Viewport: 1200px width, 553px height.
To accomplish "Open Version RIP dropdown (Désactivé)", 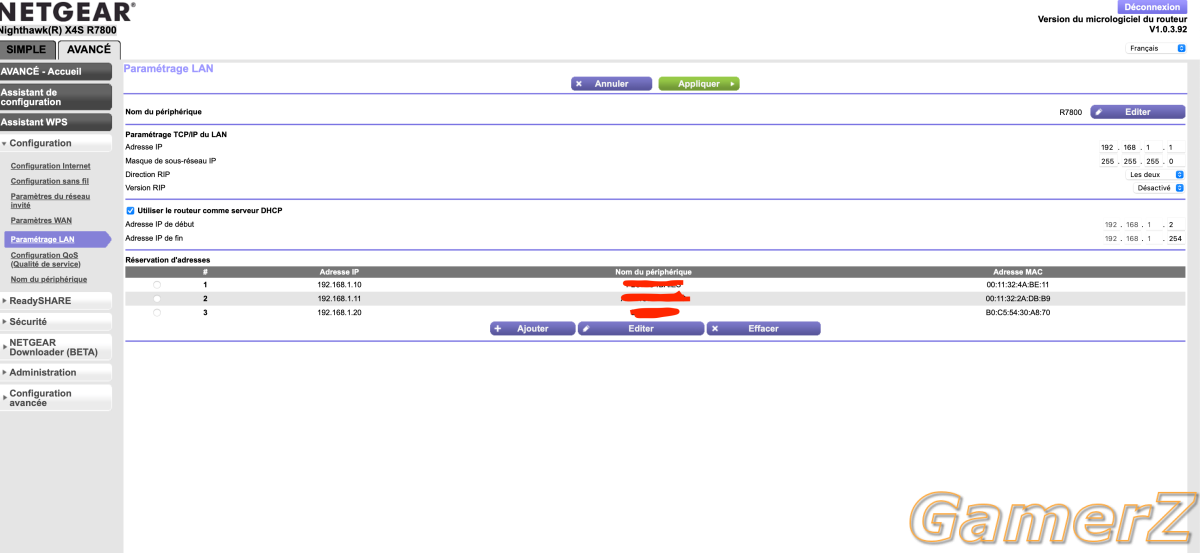I will 1158,187.
